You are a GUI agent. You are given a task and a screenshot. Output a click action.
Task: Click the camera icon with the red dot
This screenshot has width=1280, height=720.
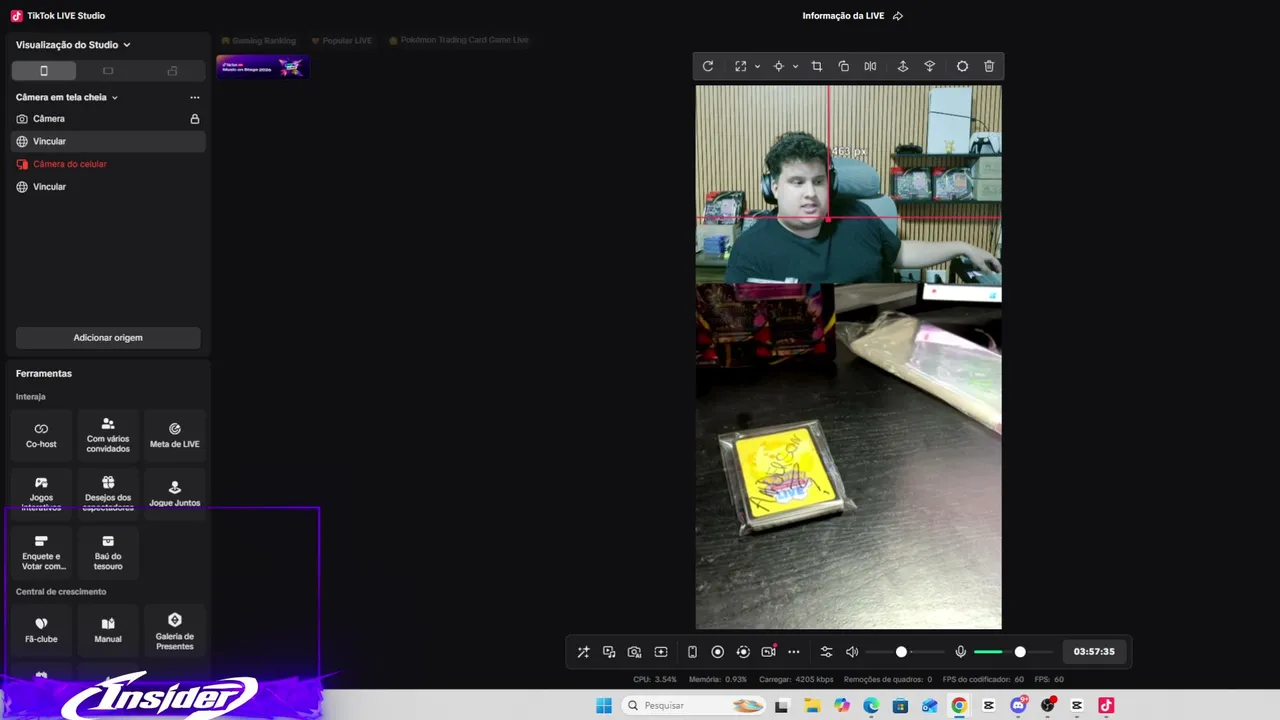coord(768,651)
